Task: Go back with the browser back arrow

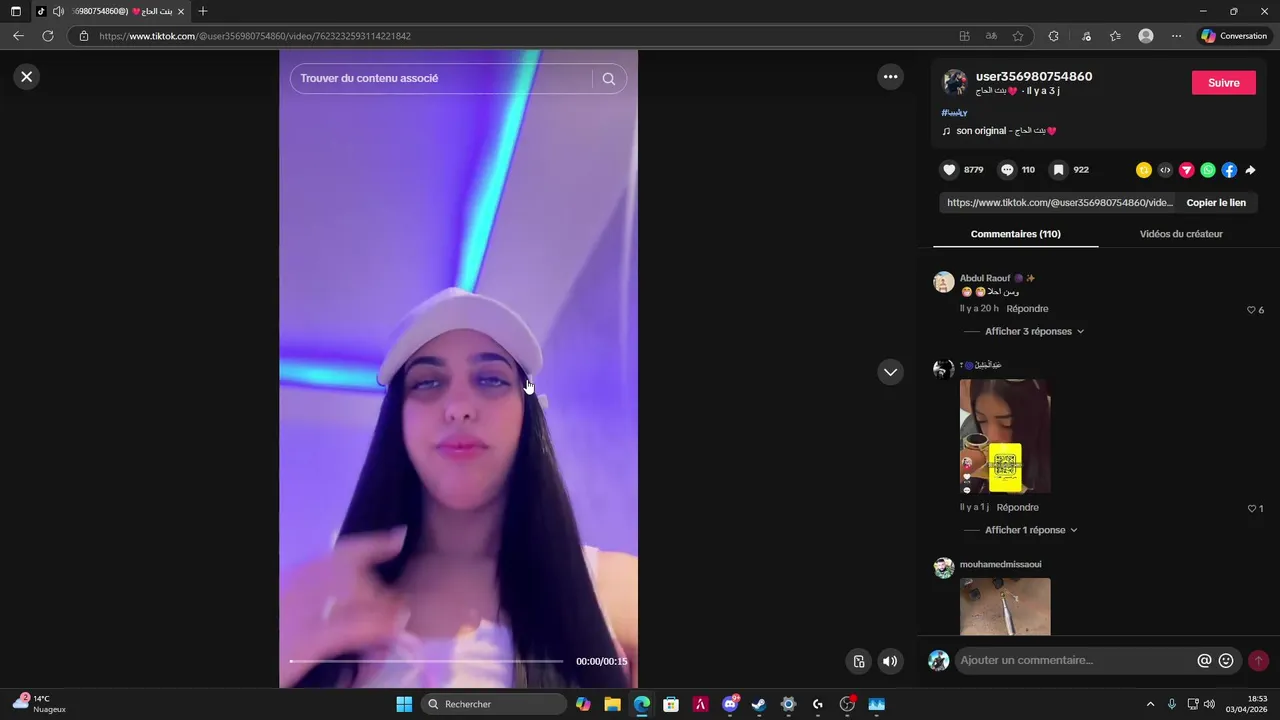Action: coord(18,36)
